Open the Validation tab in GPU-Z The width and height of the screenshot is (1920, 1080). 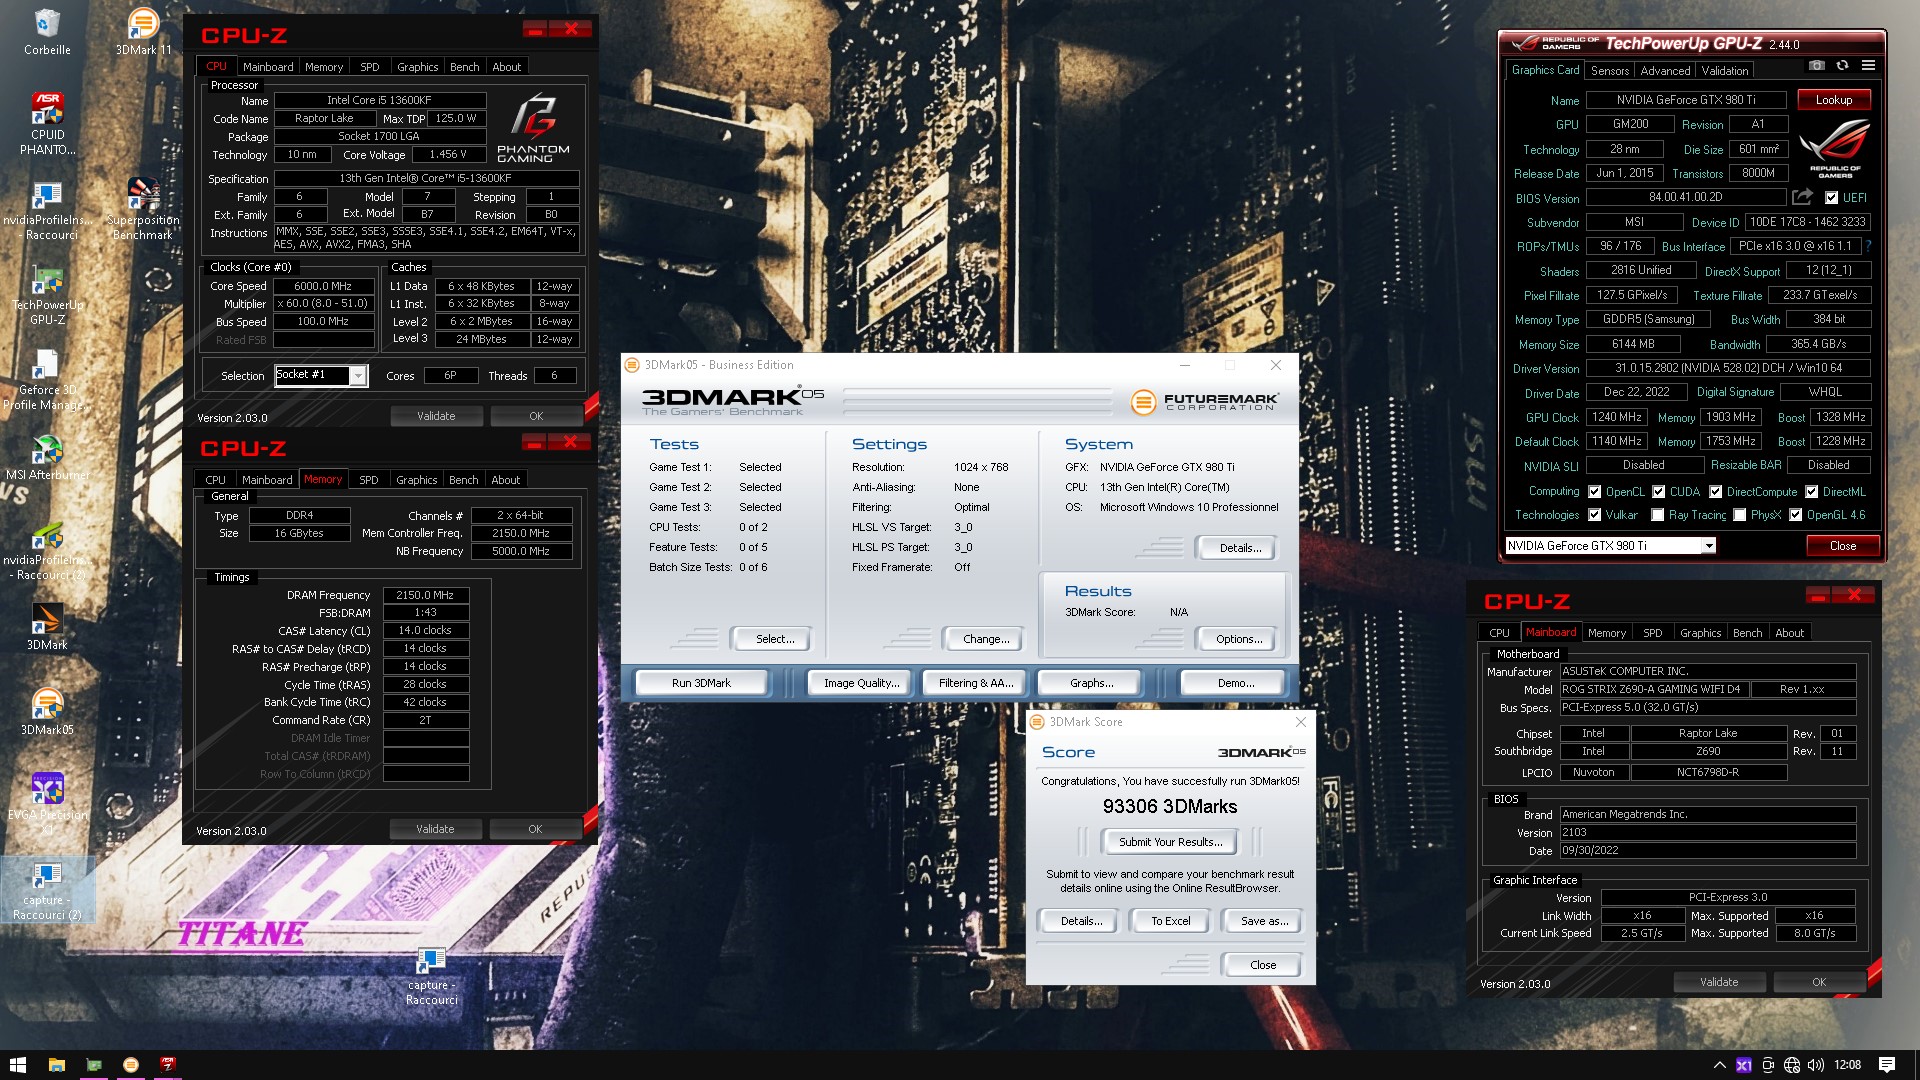coord(1725,71)
